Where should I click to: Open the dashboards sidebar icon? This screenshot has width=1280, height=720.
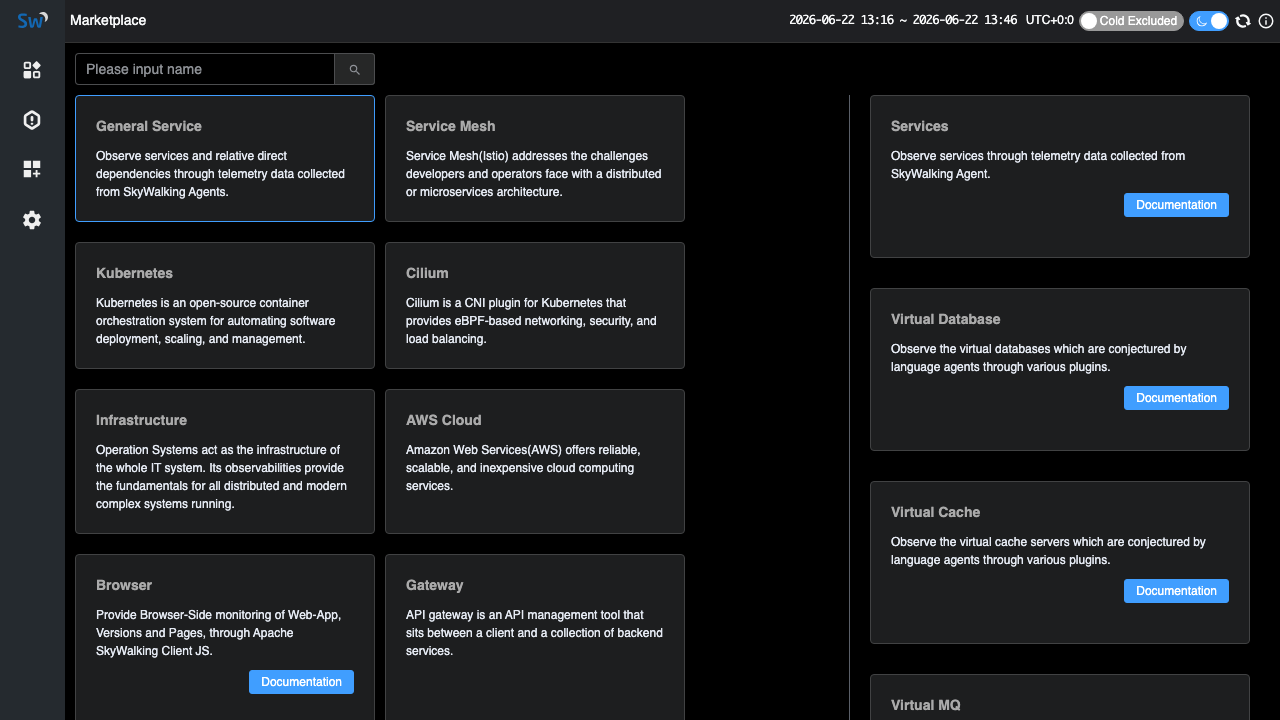(x=32, y=70)
